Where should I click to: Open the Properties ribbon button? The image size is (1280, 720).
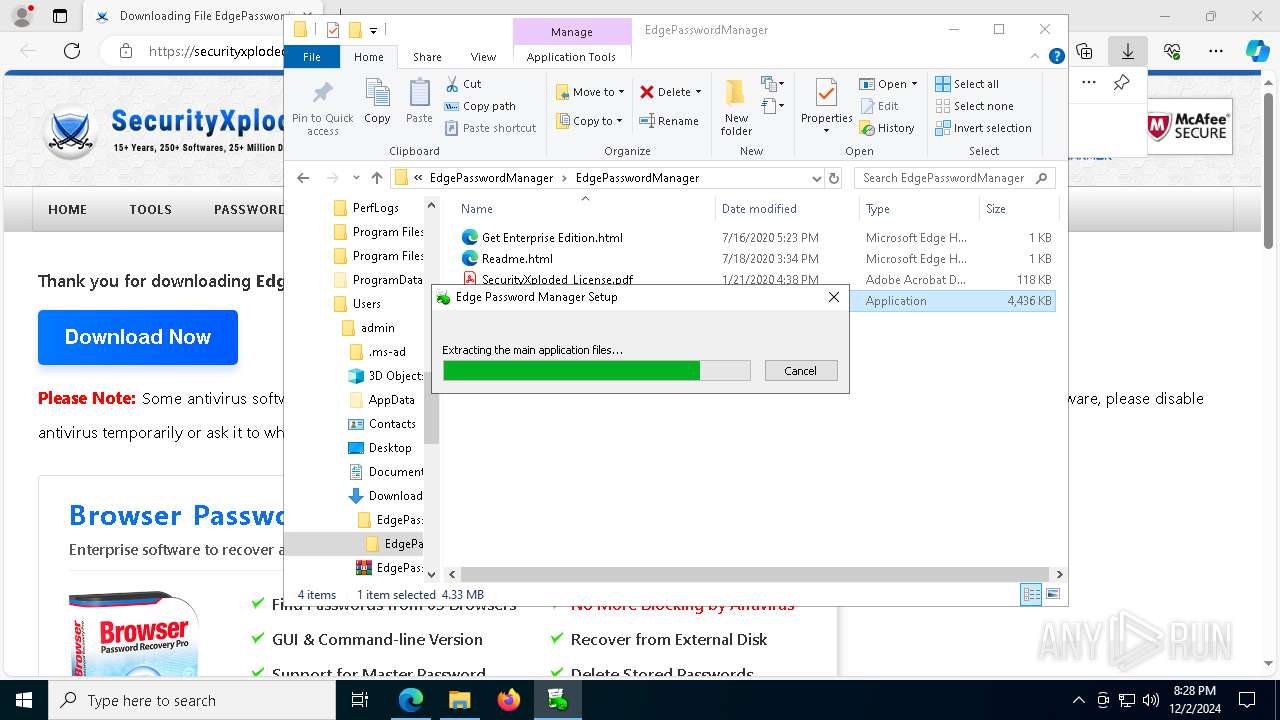point(826,106)
